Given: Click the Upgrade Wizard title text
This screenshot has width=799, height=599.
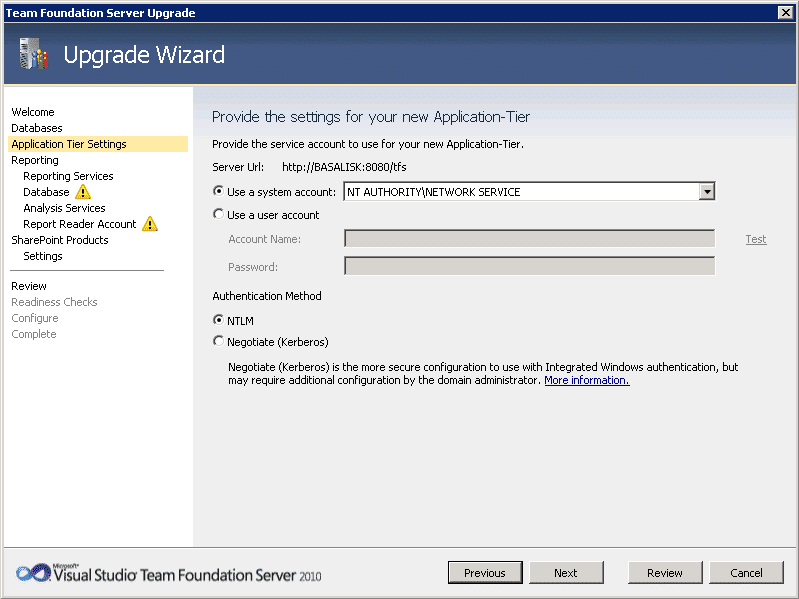Looking at the screenshot, I should click(x=144, y=55).
